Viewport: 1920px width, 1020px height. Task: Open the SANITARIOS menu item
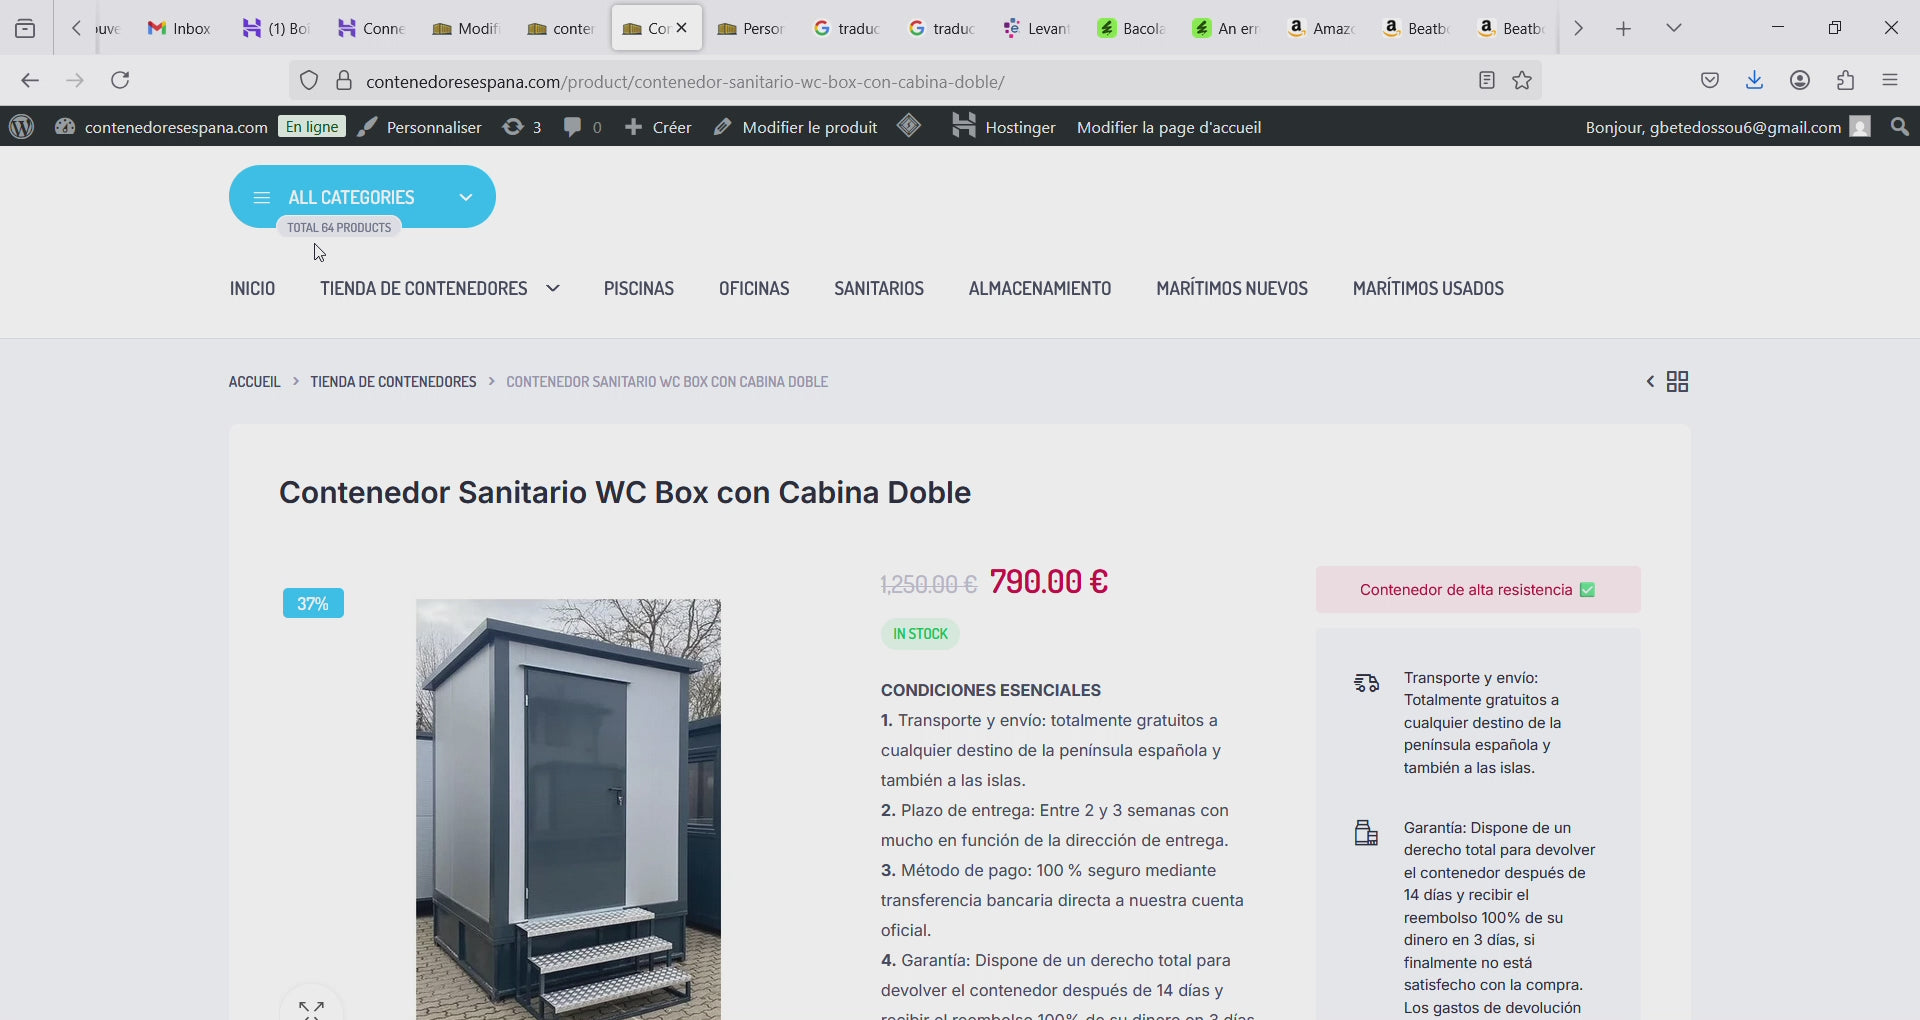[x=878, y=289]
